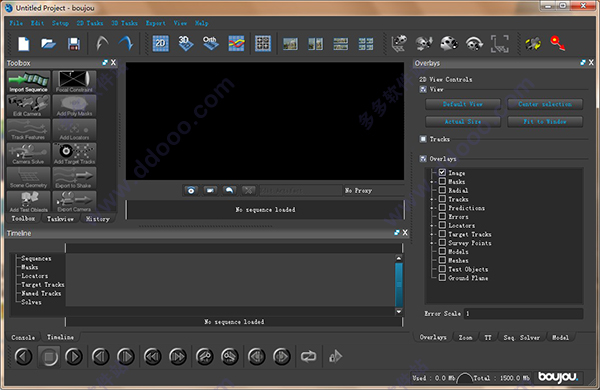The image size is (600, 390).
Task: Open the Export menu
Action: pyautogui.click(x=155, y=23)
